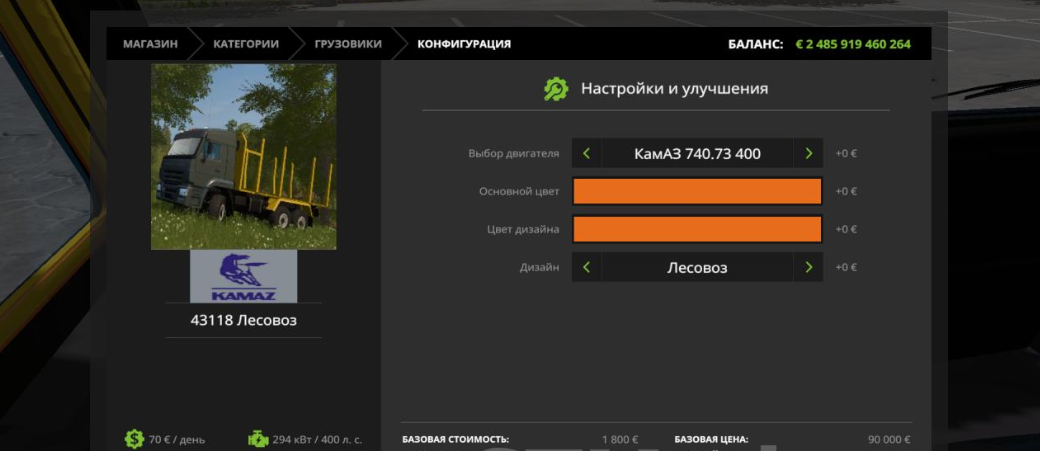
Task: Click the truck preview image
Action: 243,157
